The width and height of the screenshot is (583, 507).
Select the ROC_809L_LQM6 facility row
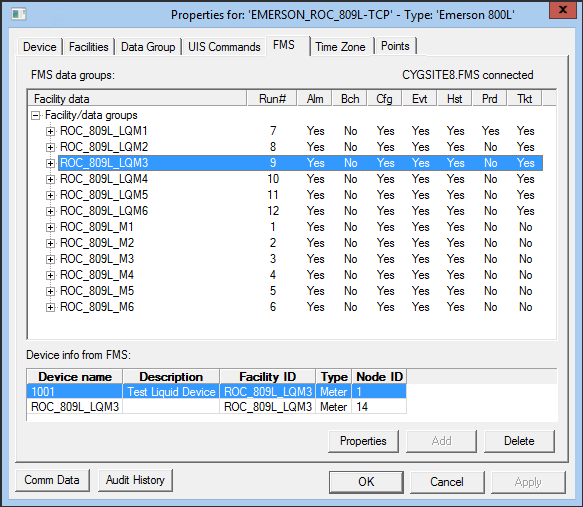tap(300, 211)
